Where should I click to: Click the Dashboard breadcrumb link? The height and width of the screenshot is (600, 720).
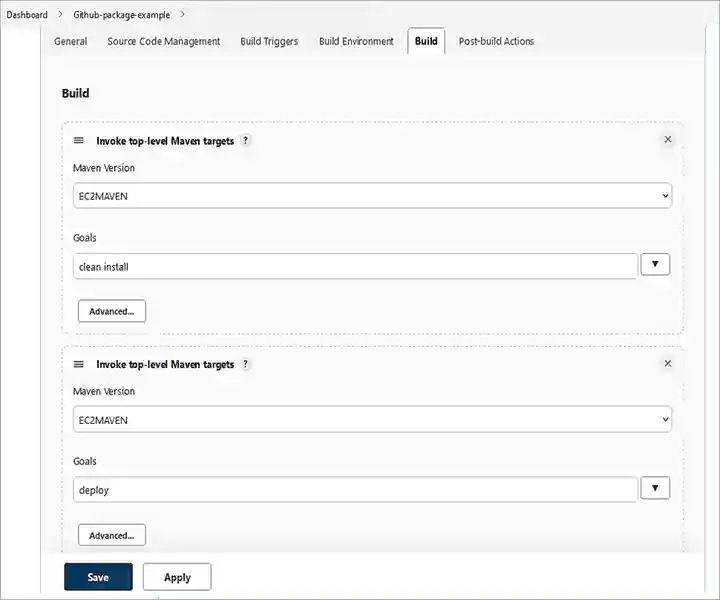(x=27, y=15)
